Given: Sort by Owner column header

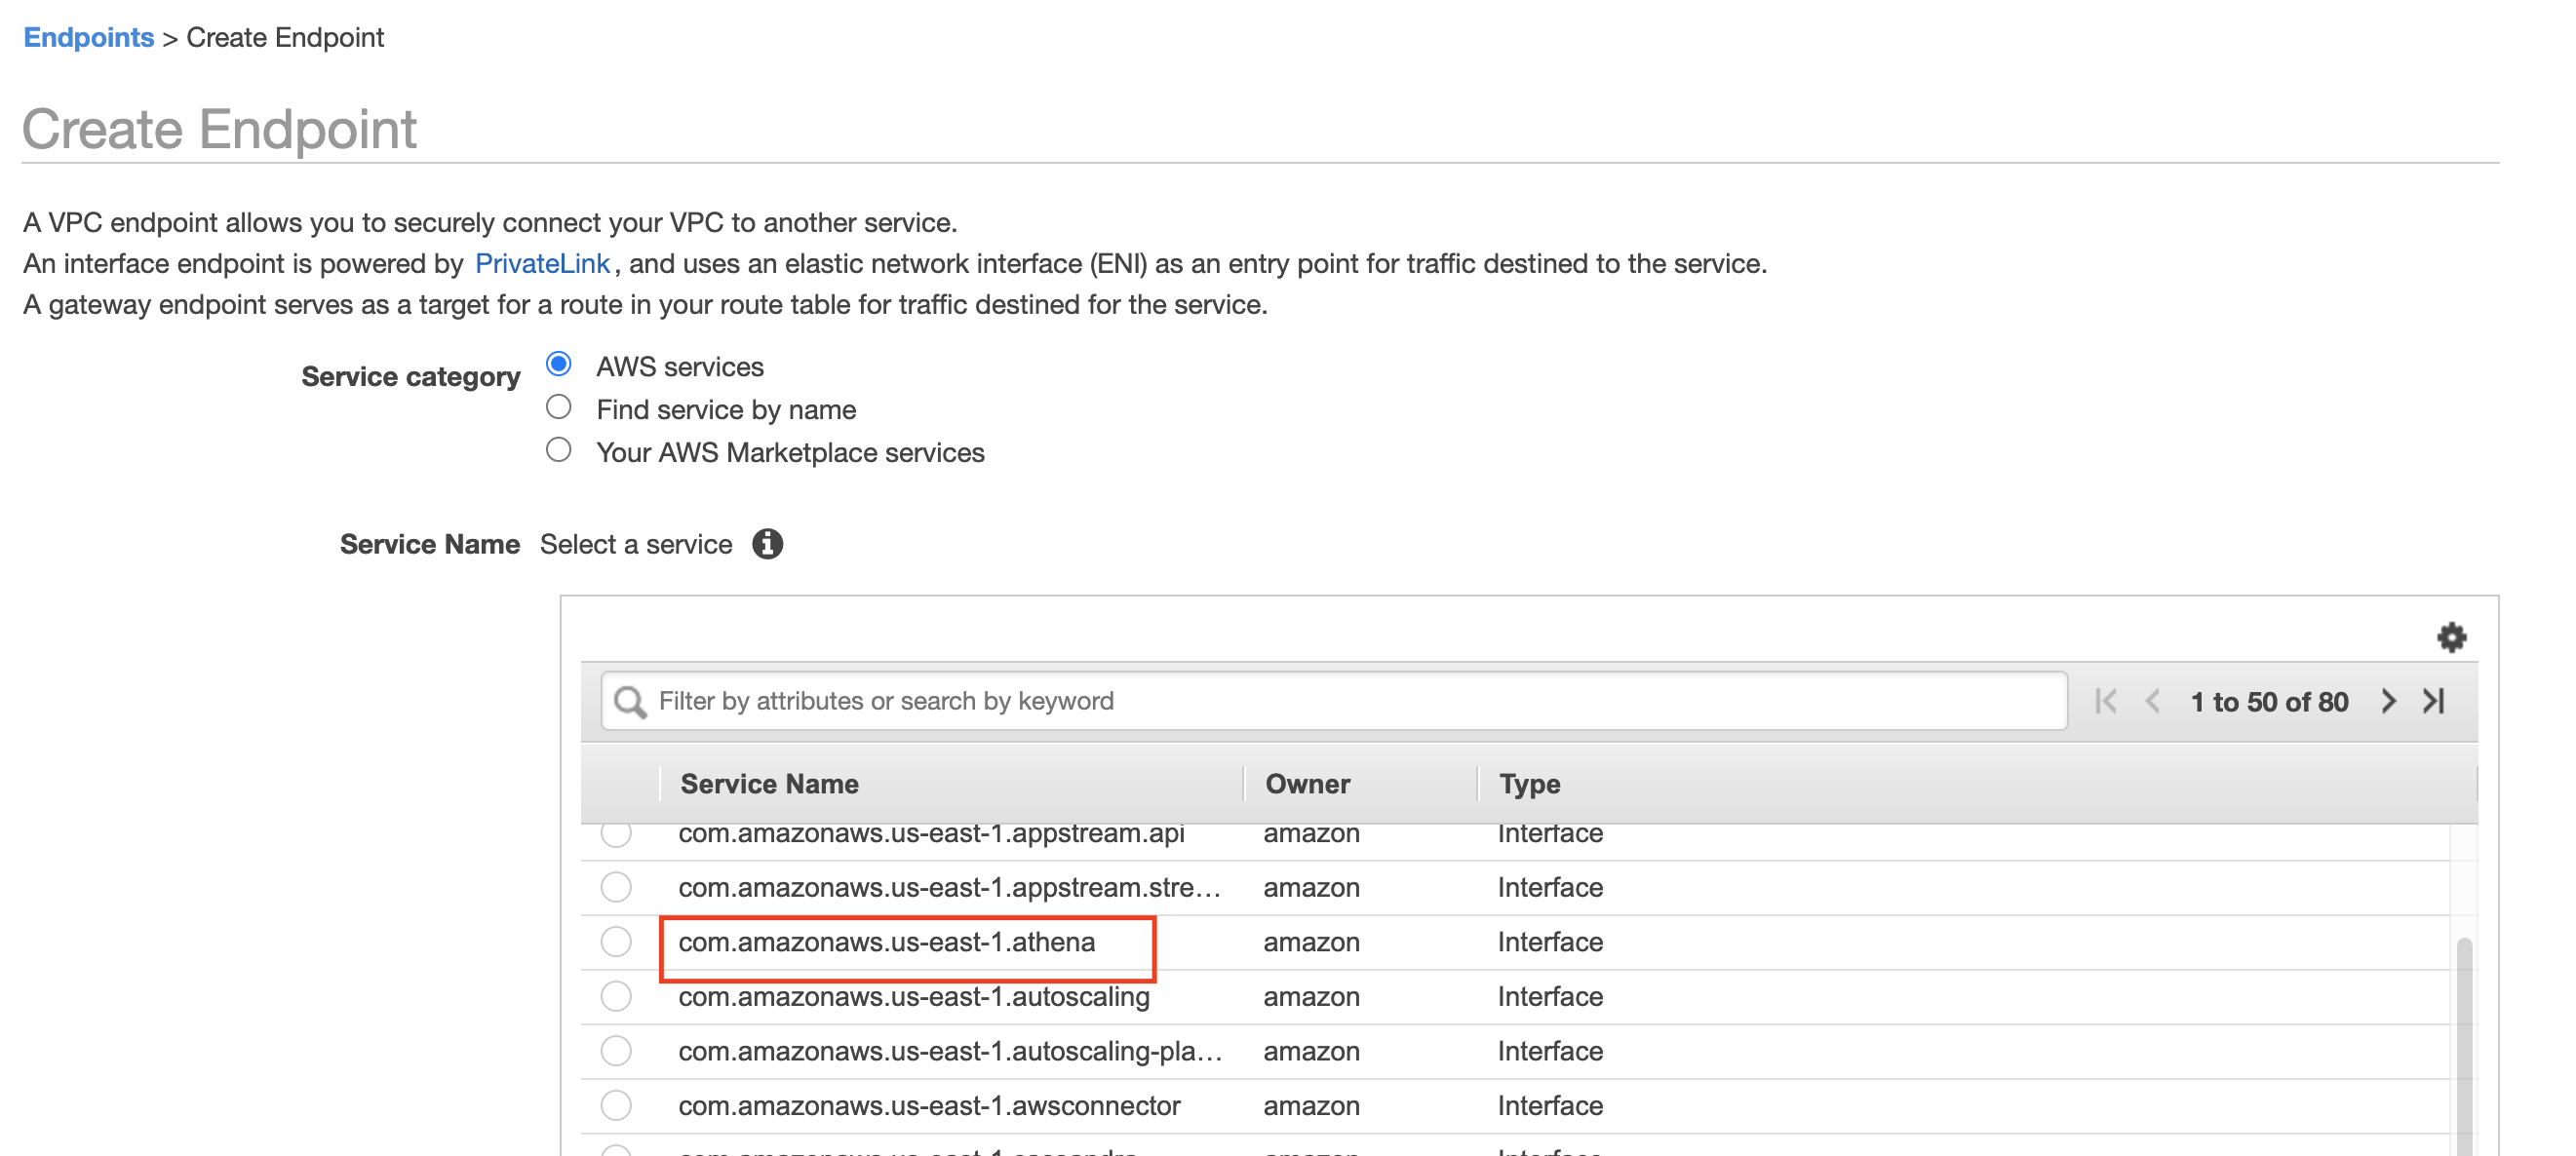Looking at the screenshot, I should [x=1307, y=784].
